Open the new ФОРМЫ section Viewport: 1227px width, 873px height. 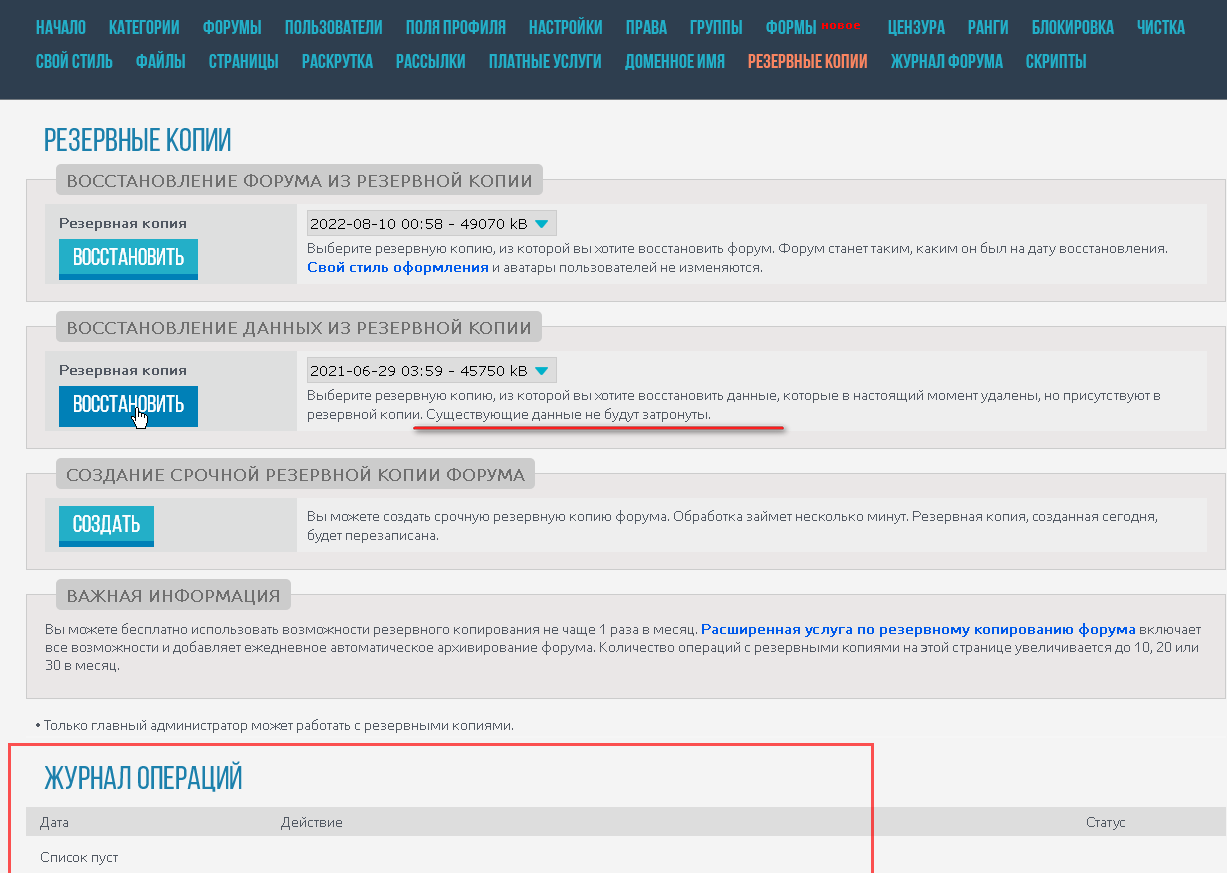tap(793, 28)
